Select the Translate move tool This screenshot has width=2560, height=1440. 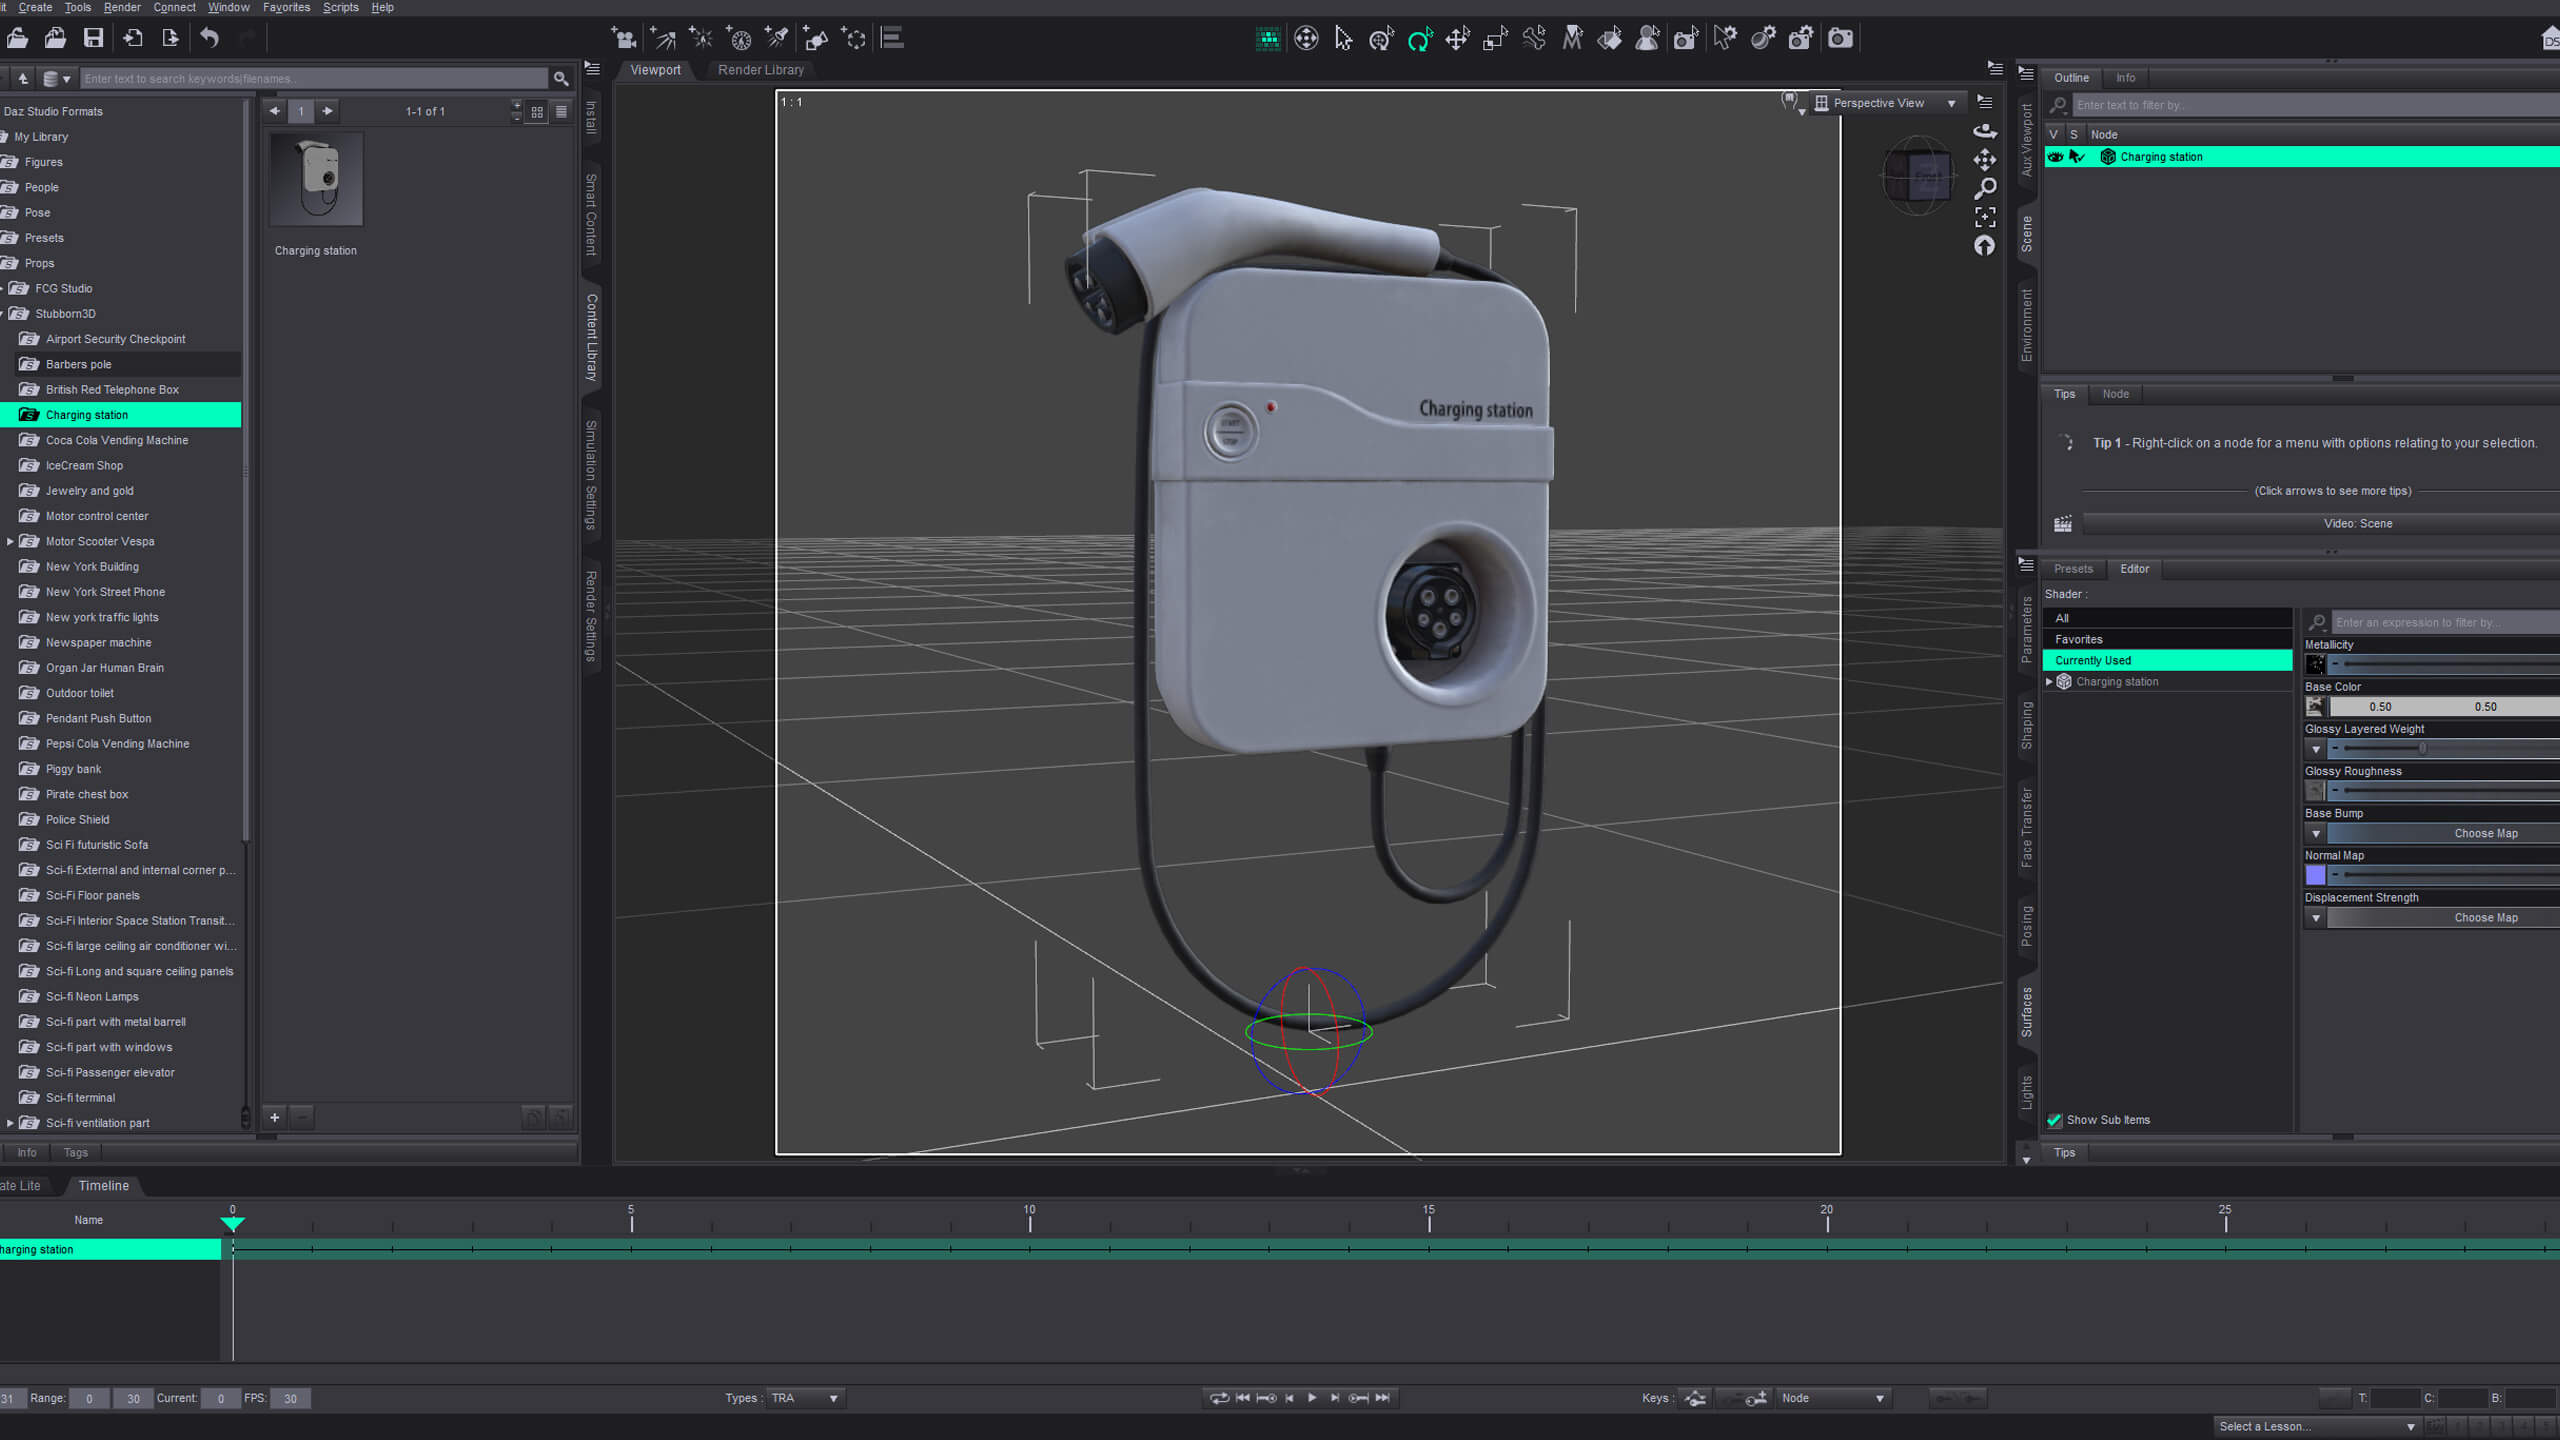[x=1458, y=39]
